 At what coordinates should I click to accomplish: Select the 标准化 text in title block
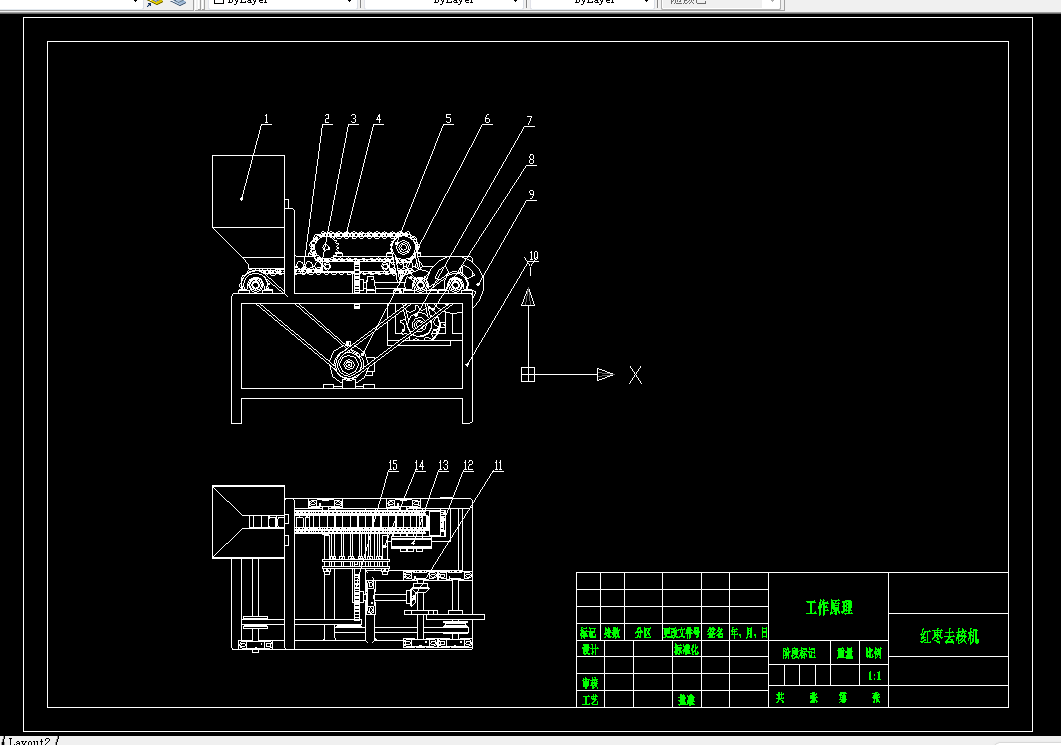click(686, 650)
